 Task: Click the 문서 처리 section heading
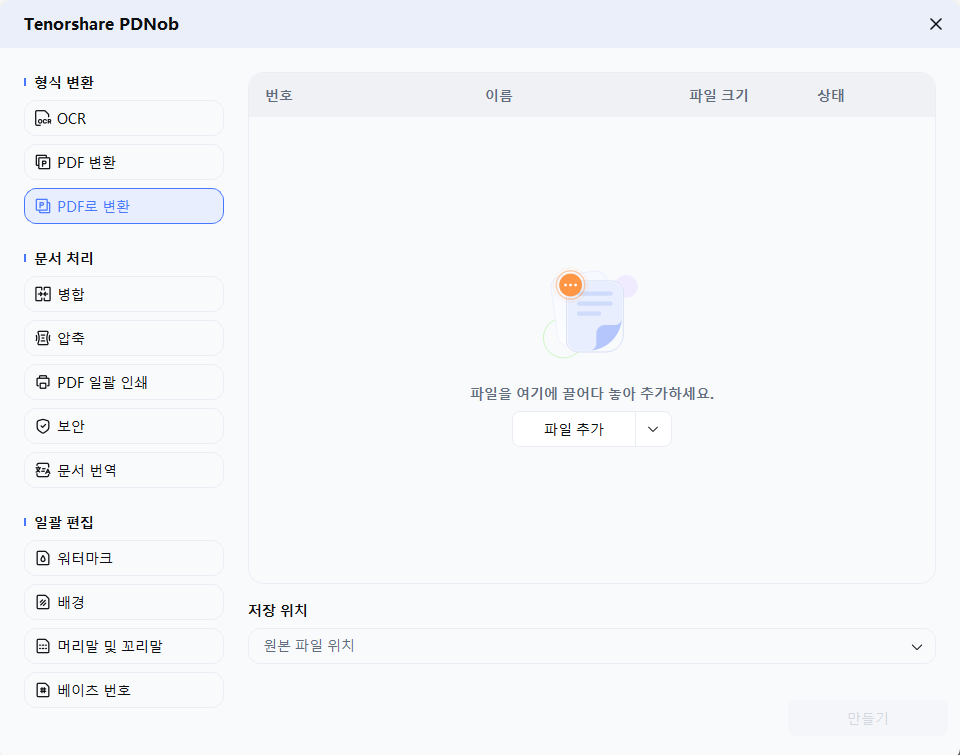click(64, 258)
